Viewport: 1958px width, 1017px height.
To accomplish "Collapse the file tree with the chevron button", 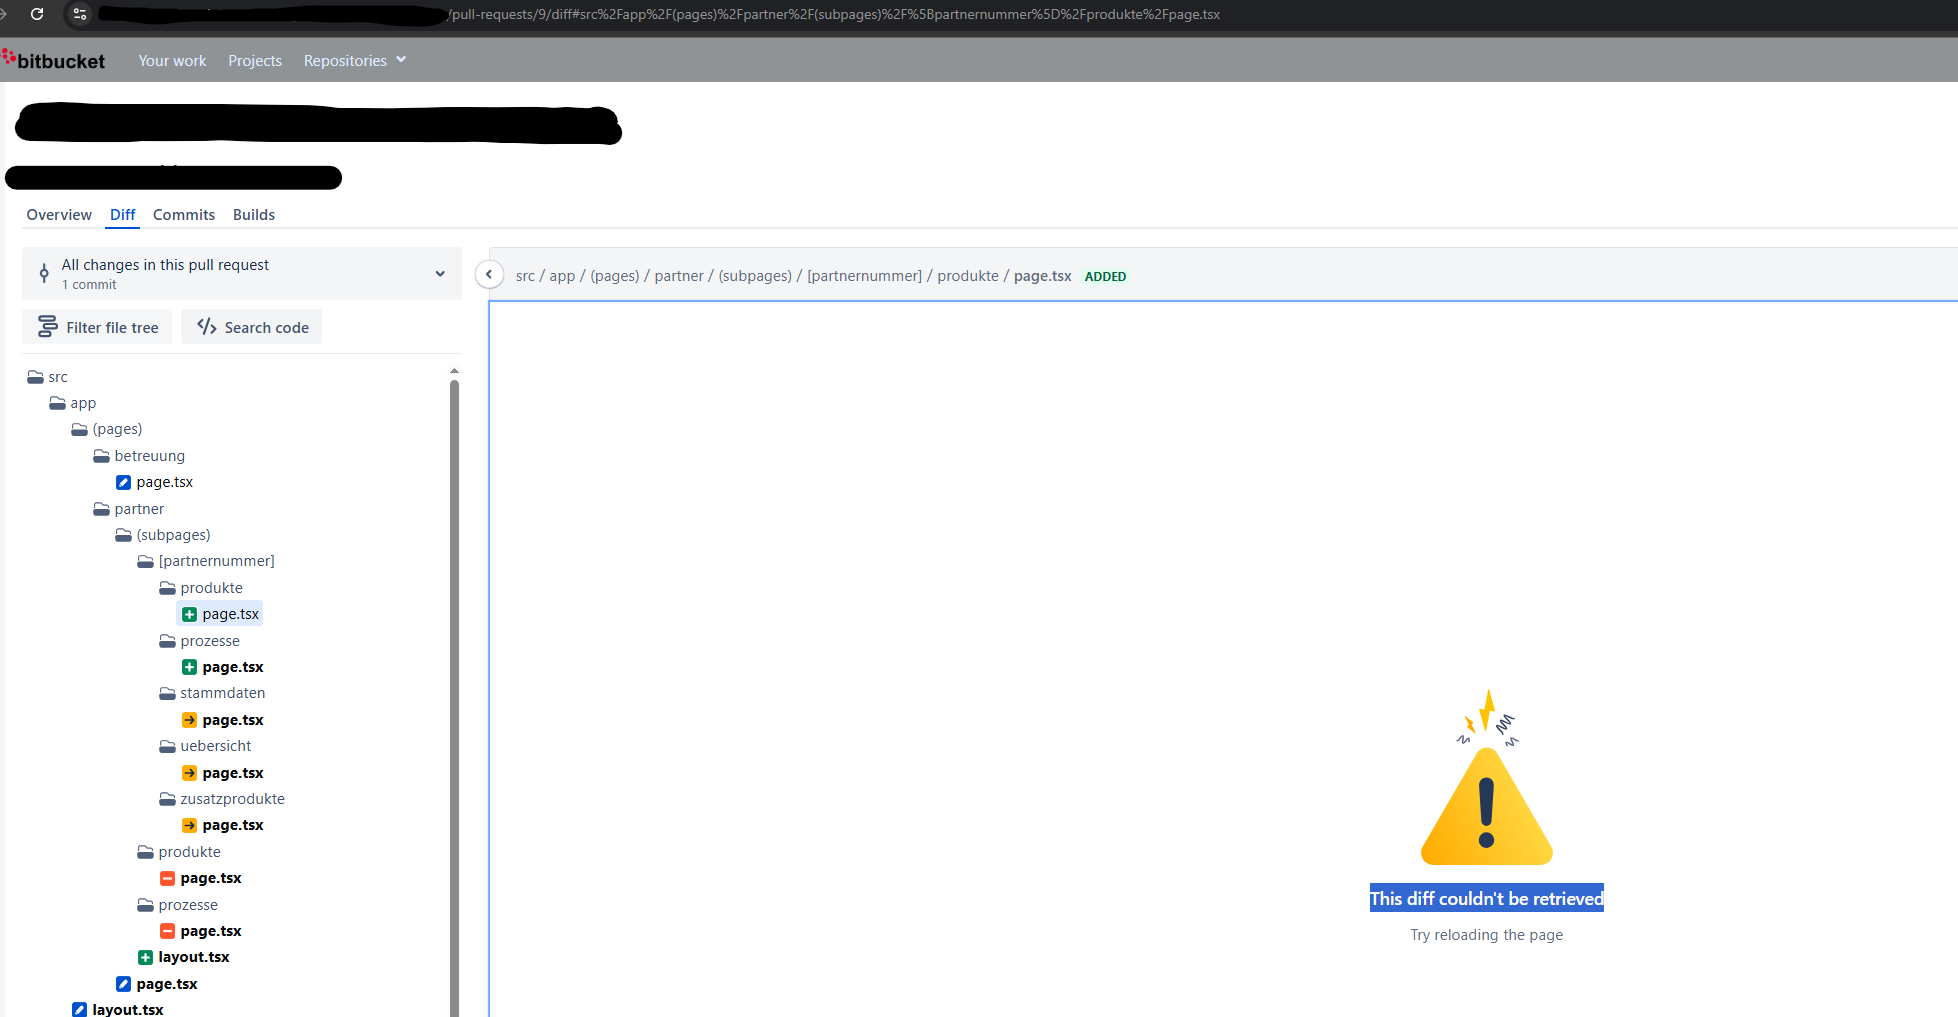I will (489, 275).
